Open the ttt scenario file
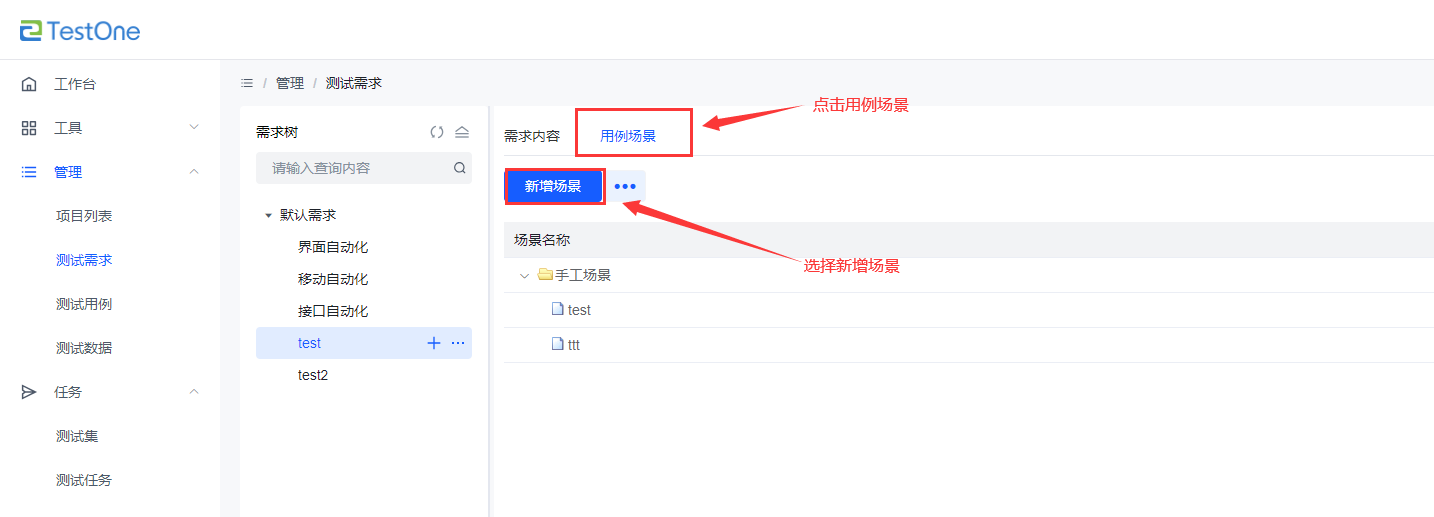The height and width of the screenshot is (517, 1434). point(573,345)
